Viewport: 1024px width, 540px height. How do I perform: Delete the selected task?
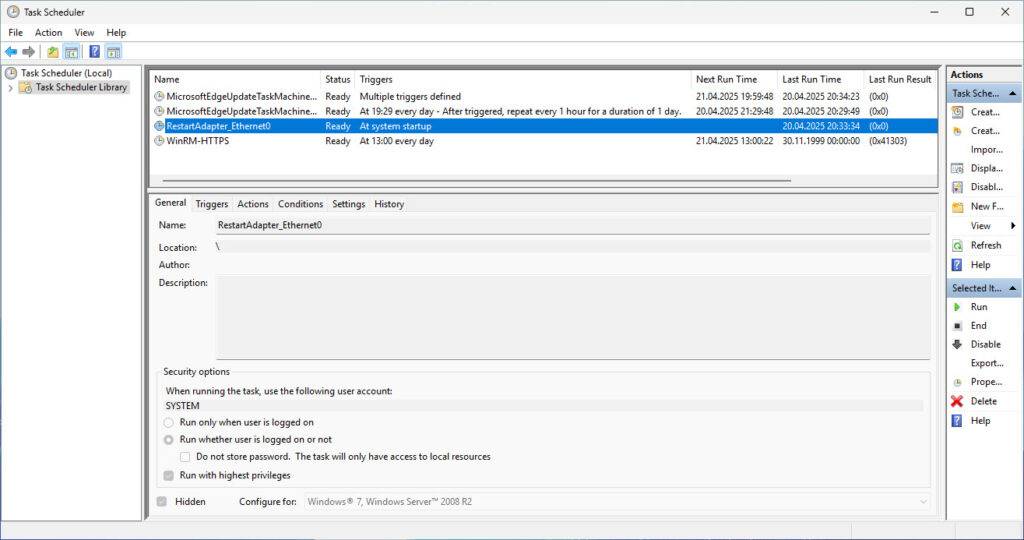(984, 402)
